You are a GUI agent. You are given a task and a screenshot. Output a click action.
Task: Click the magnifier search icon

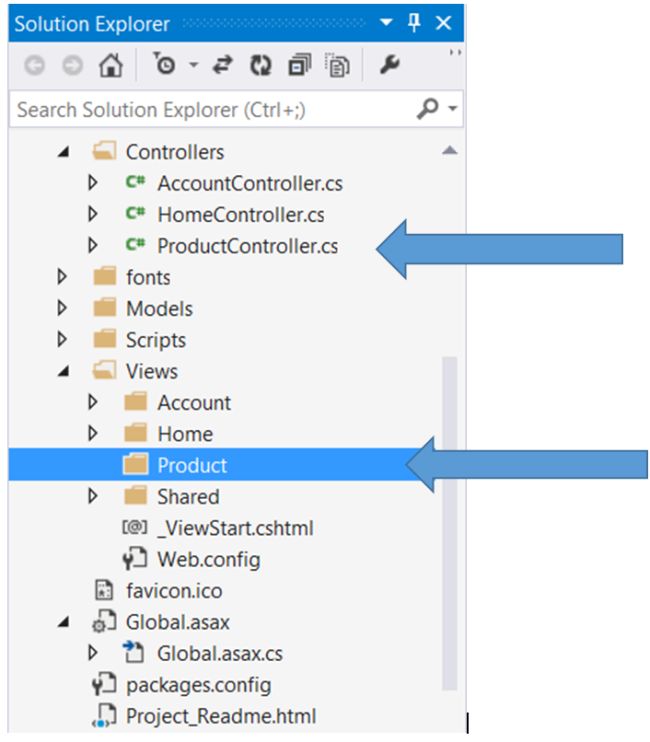[428, 108]
